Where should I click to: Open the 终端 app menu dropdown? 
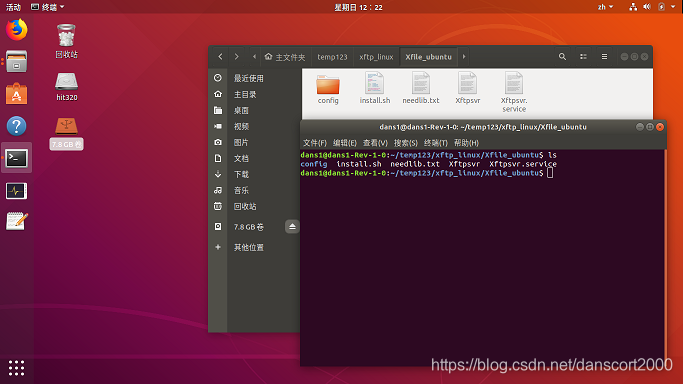(48, 7)
